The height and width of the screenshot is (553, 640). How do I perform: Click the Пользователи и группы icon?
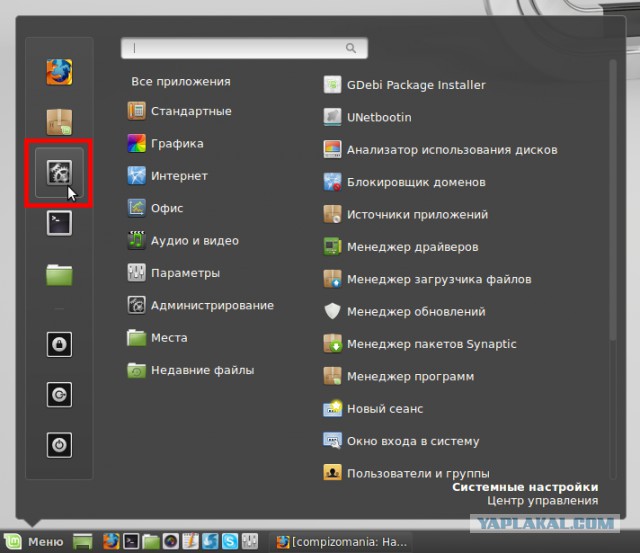(x=332, y=473)
